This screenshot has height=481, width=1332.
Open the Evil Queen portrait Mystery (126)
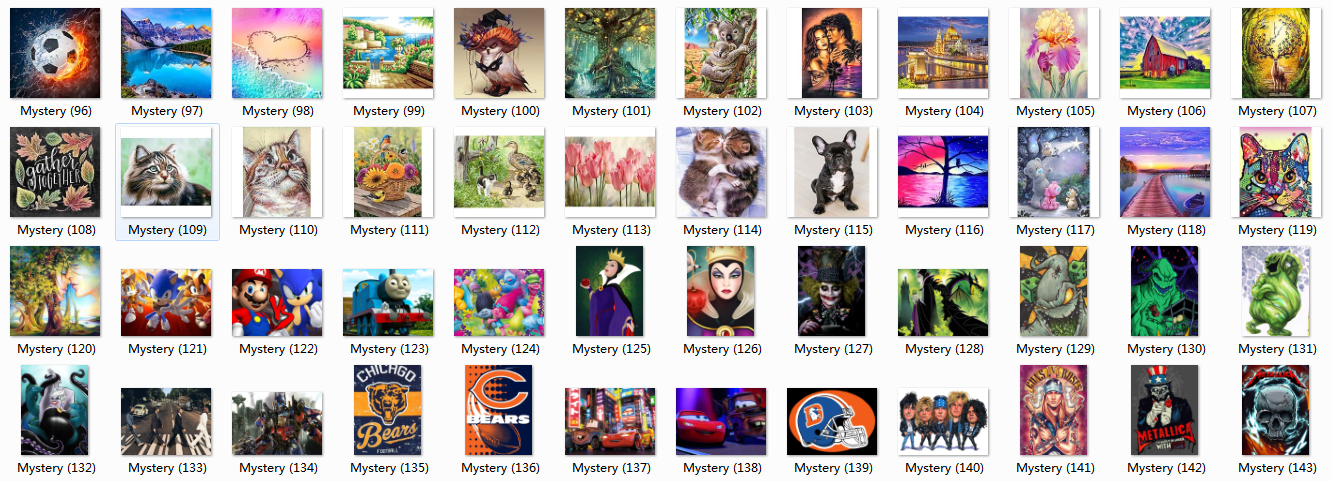point(721,291)
